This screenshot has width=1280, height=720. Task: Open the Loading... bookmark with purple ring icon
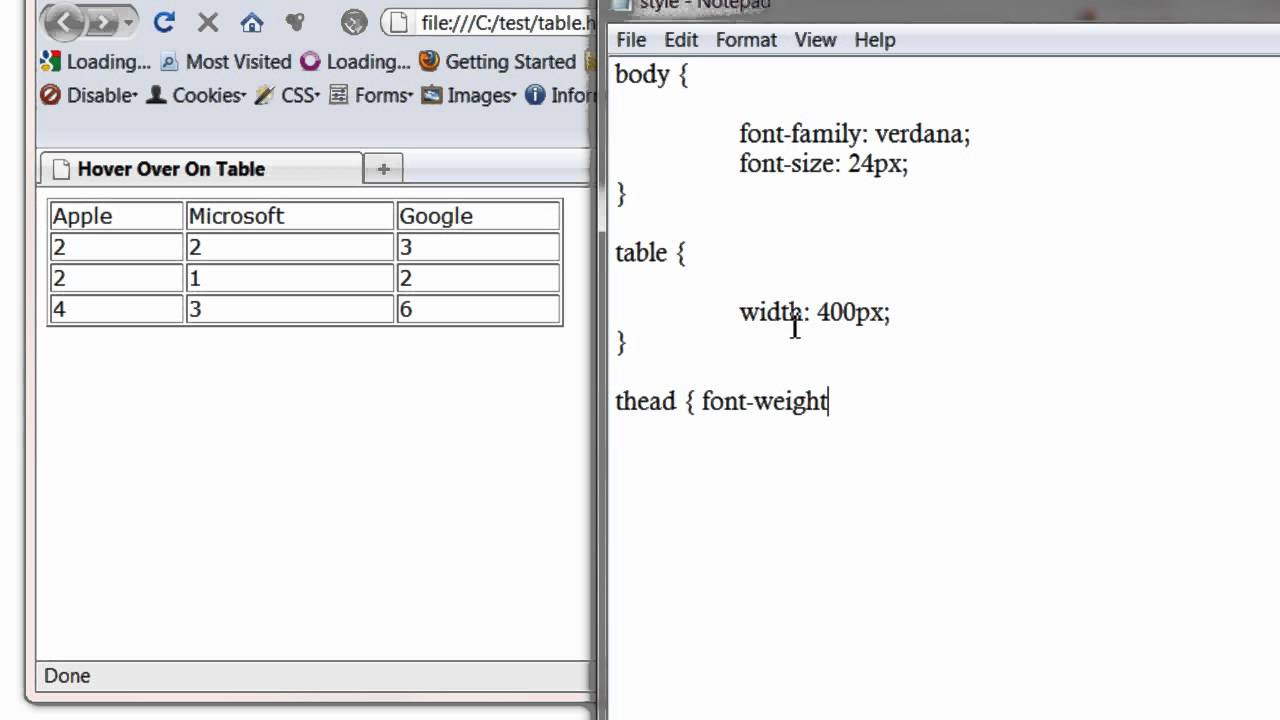pos(355,62)
